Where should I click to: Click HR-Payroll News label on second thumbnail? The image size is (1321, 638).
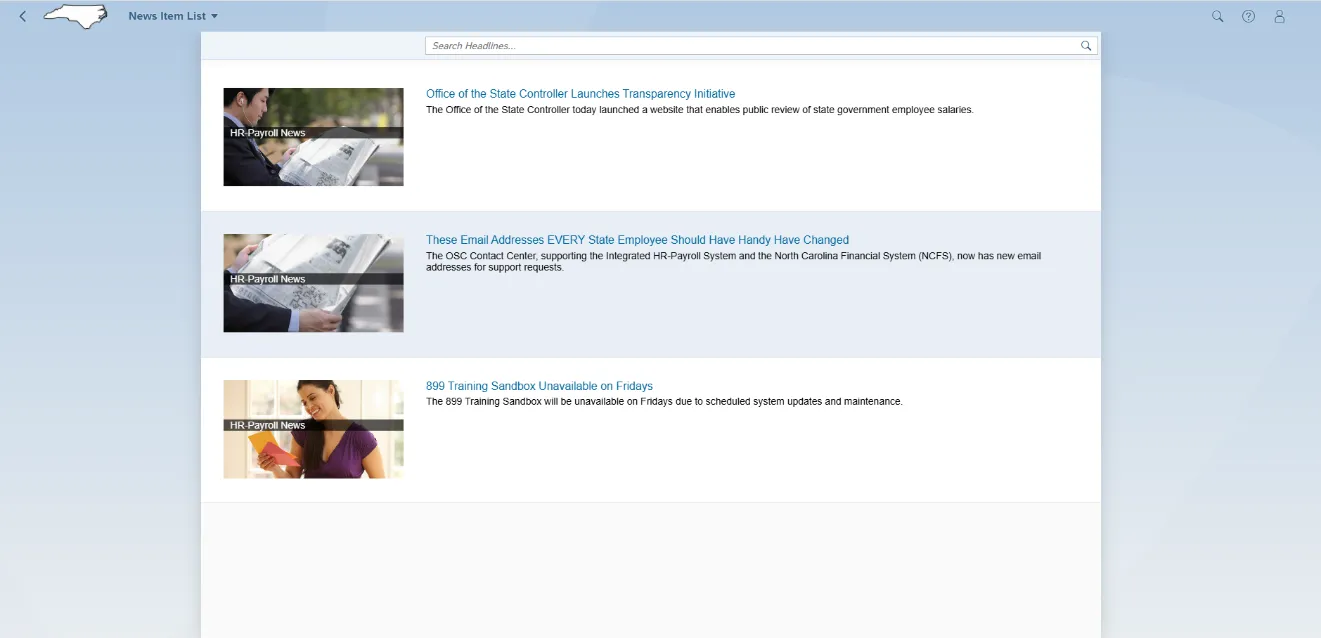tap(268, 279)
